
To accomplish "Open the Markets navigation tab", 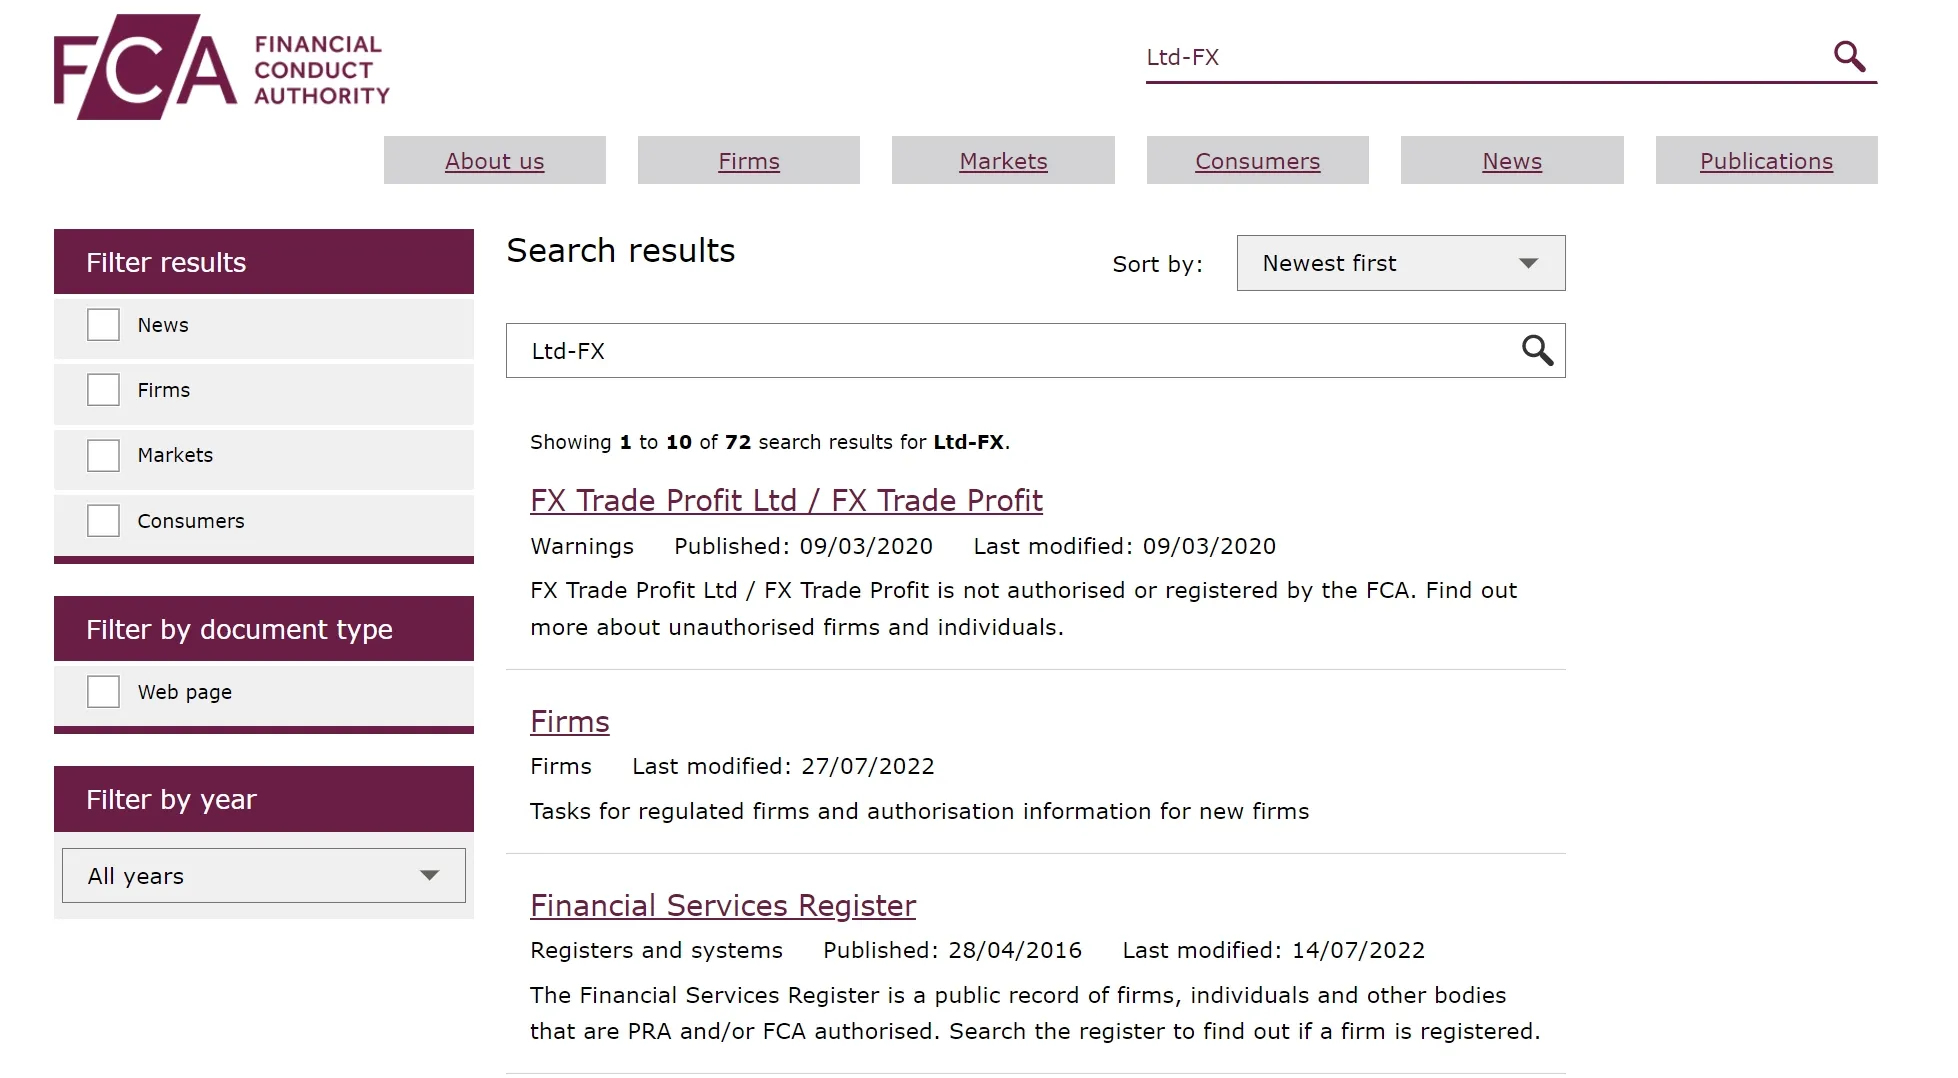I will tap(1003, 160).
